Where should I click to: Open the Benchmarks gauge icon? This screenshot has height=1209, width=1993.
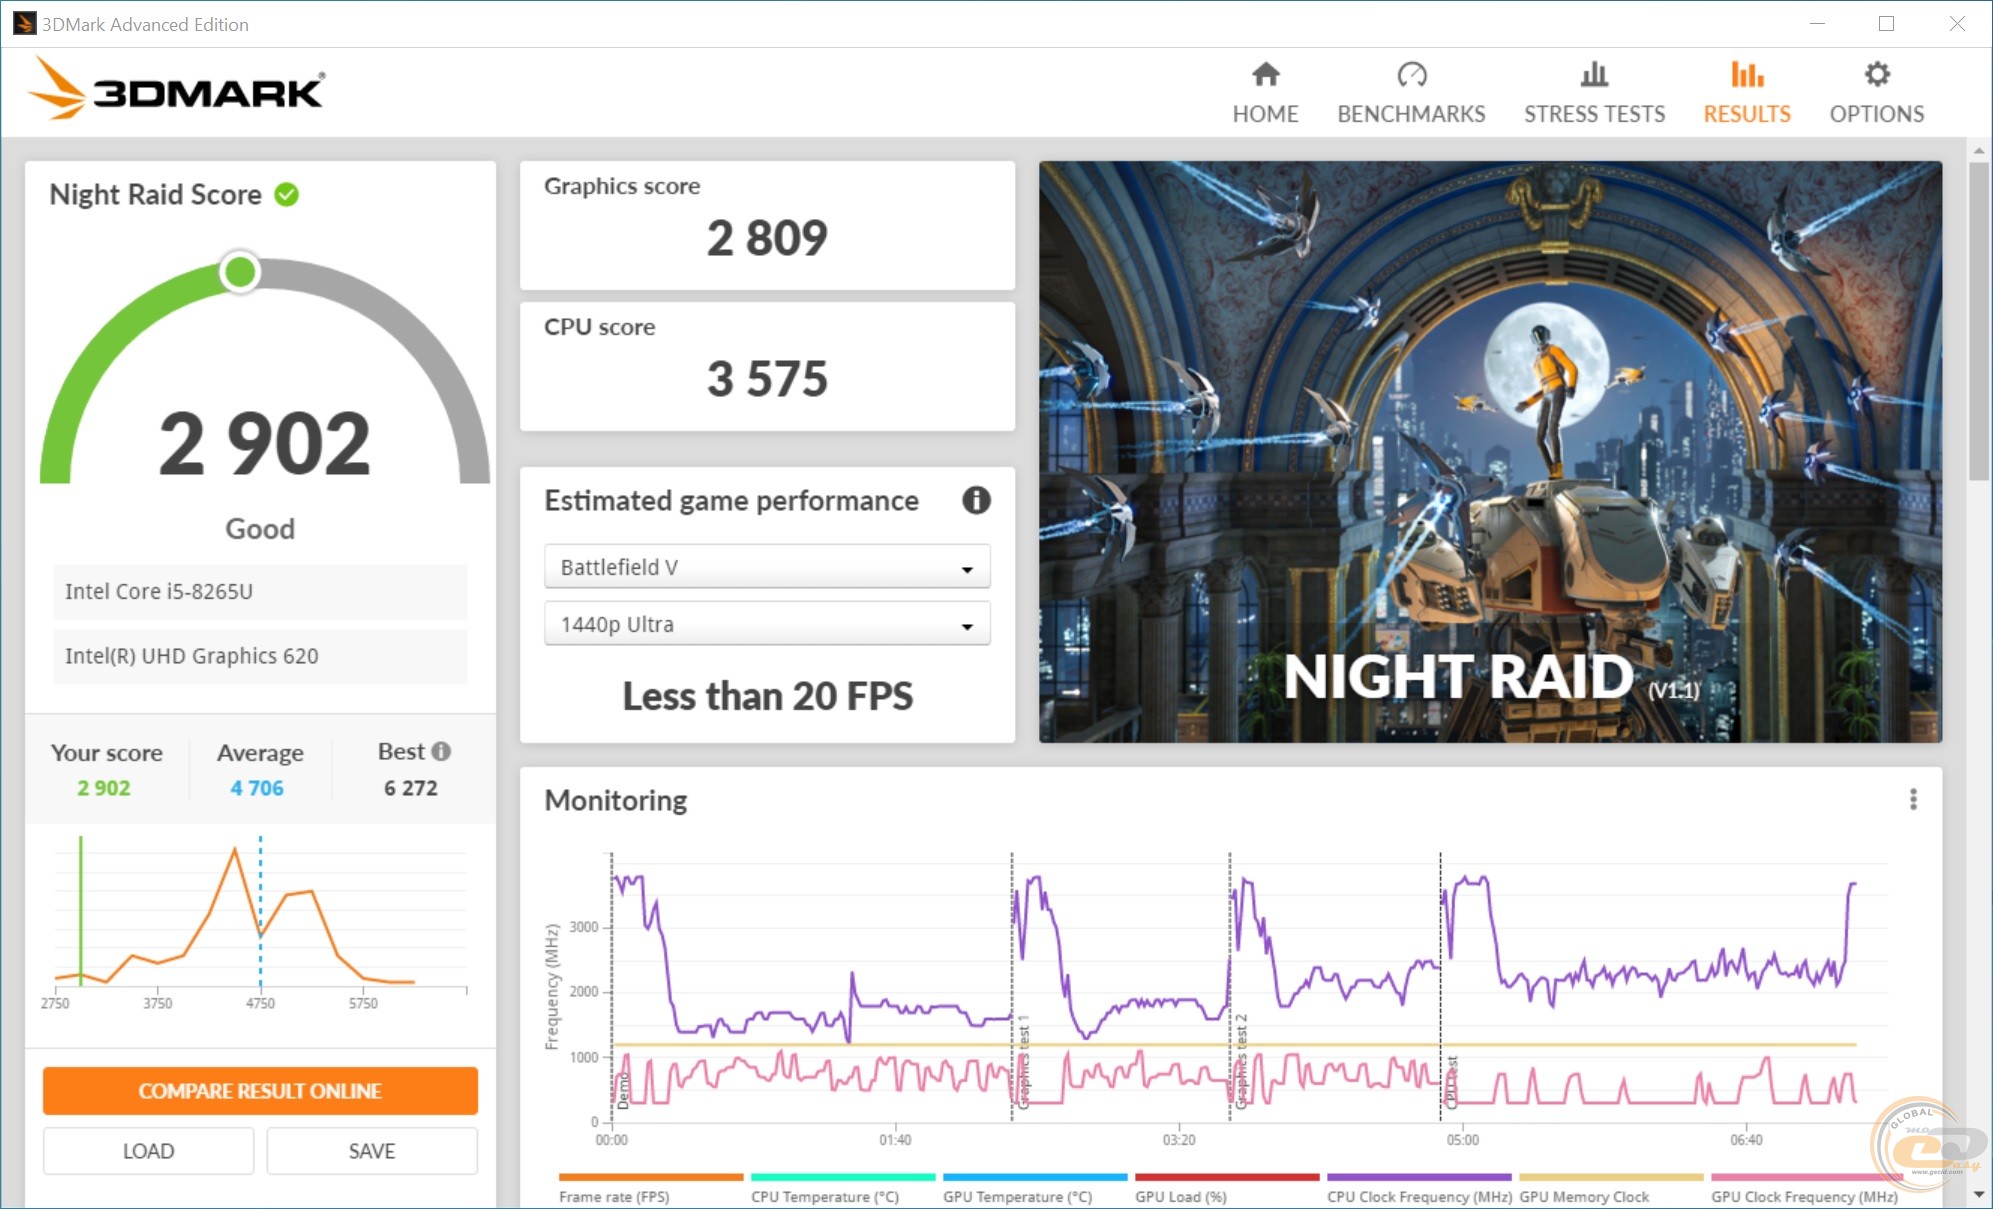coord(1411,75)
